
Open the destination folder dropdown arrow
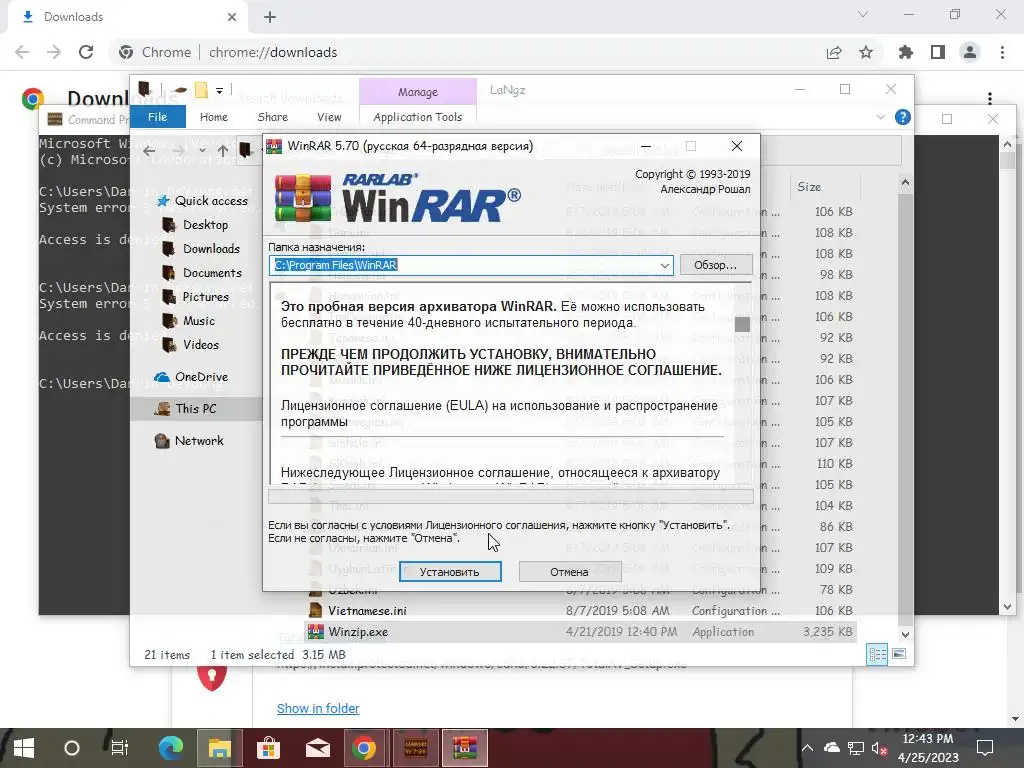point(664,265)
